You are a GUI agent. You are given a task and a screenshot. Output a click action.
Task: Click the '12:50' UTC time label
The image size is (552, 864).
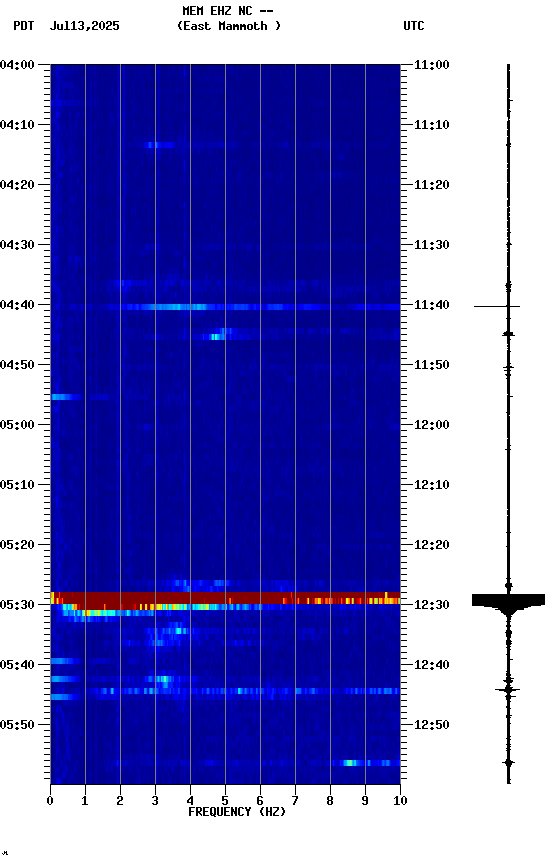[432, 725]
